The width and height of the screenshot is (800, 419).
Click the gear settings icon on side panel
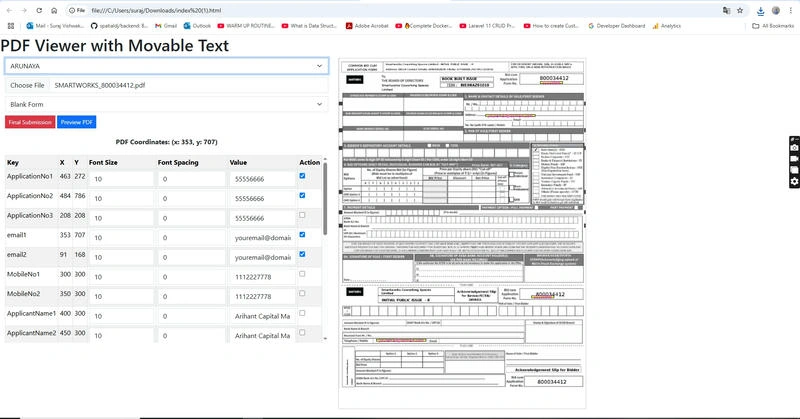coord(794,181)
